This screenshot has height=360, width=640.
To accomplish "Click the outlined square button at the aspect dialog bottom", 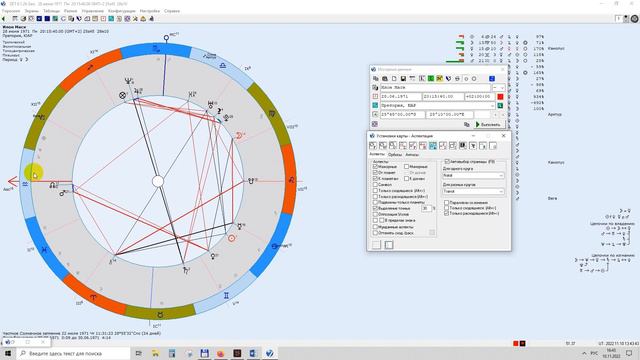I will (x=389, y=245).
